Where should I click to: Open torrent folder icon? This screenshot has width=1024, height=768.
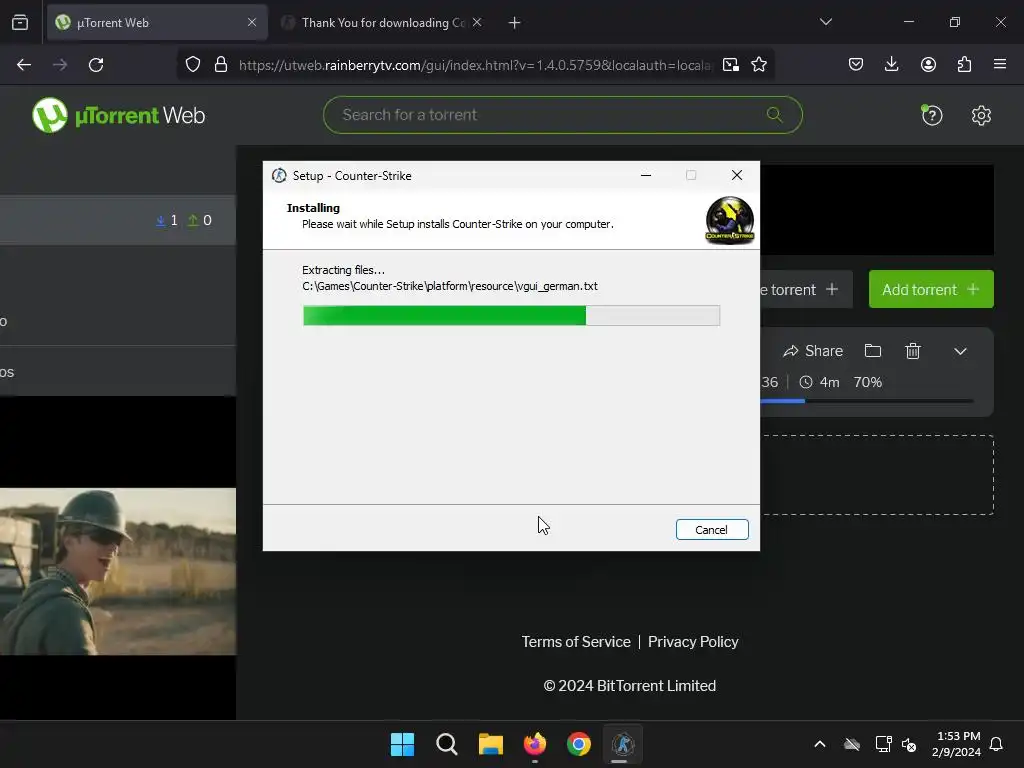tap(872, 351)
